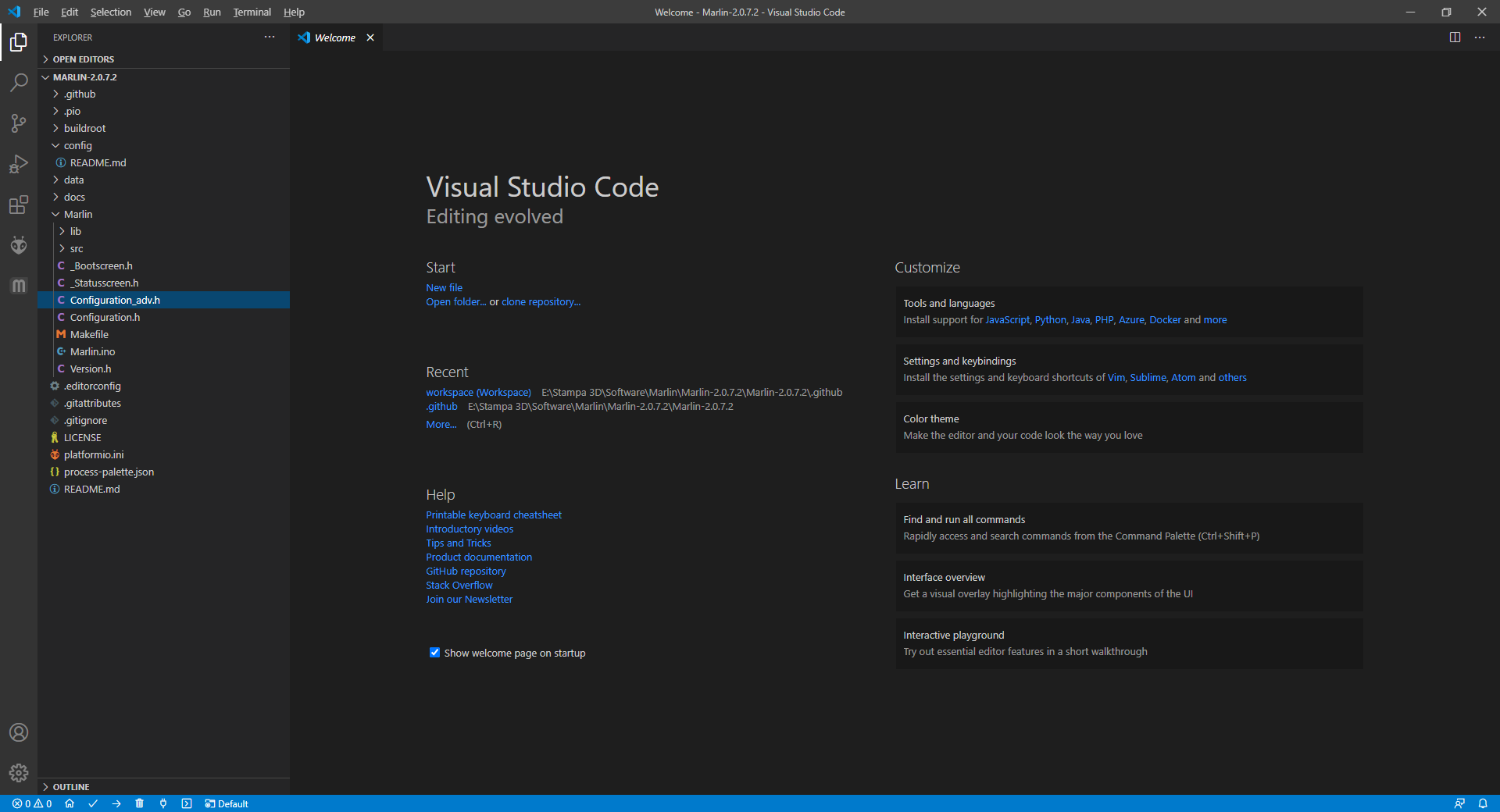
Task: Open the Manage gear icon
Action: click(18, 772)
